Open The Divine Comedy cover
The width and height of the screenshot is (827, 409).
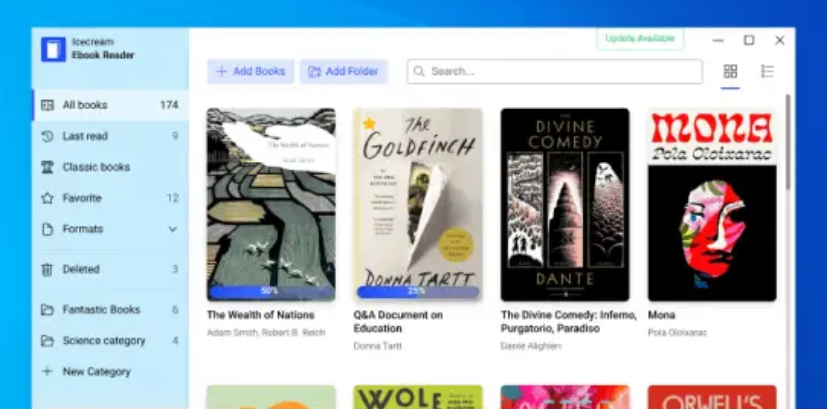pos(565,204)
